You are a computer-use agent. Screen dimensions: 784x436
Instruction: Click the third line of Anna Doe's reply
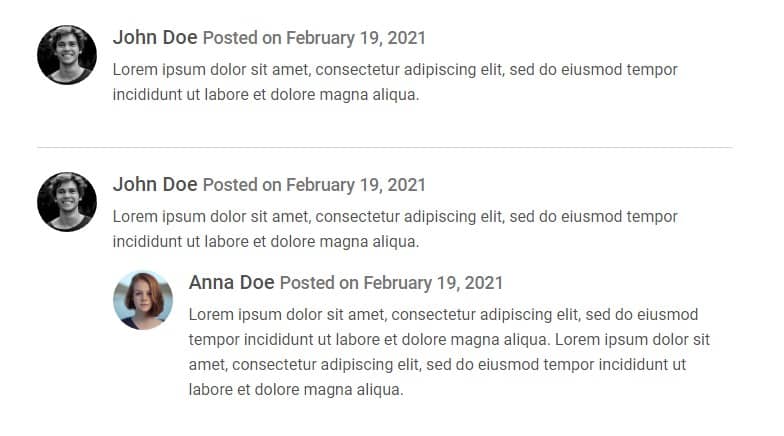pos(438,364)
